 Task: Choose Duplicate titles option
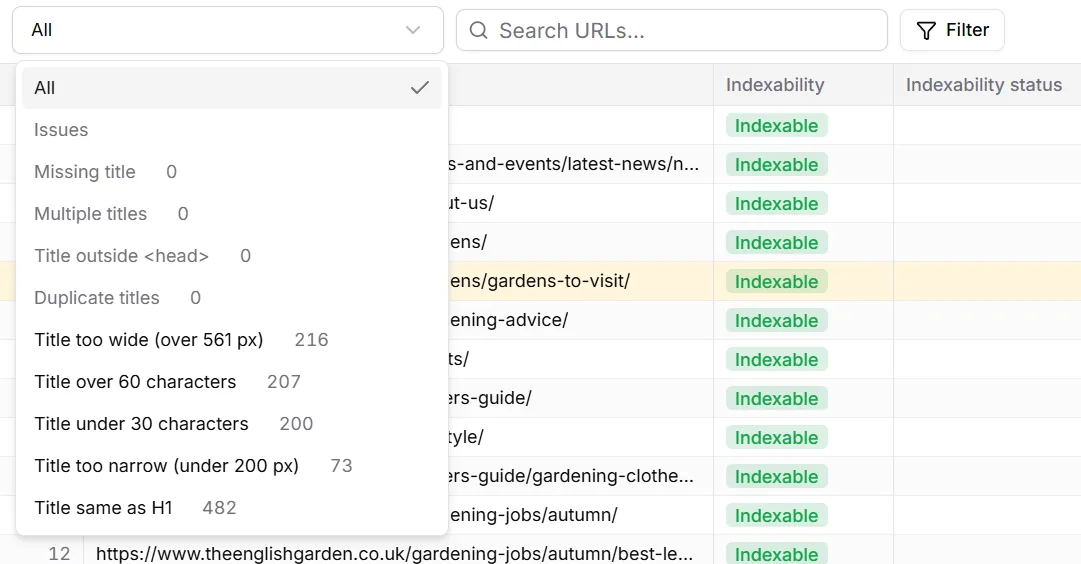[x=232, y=298]
